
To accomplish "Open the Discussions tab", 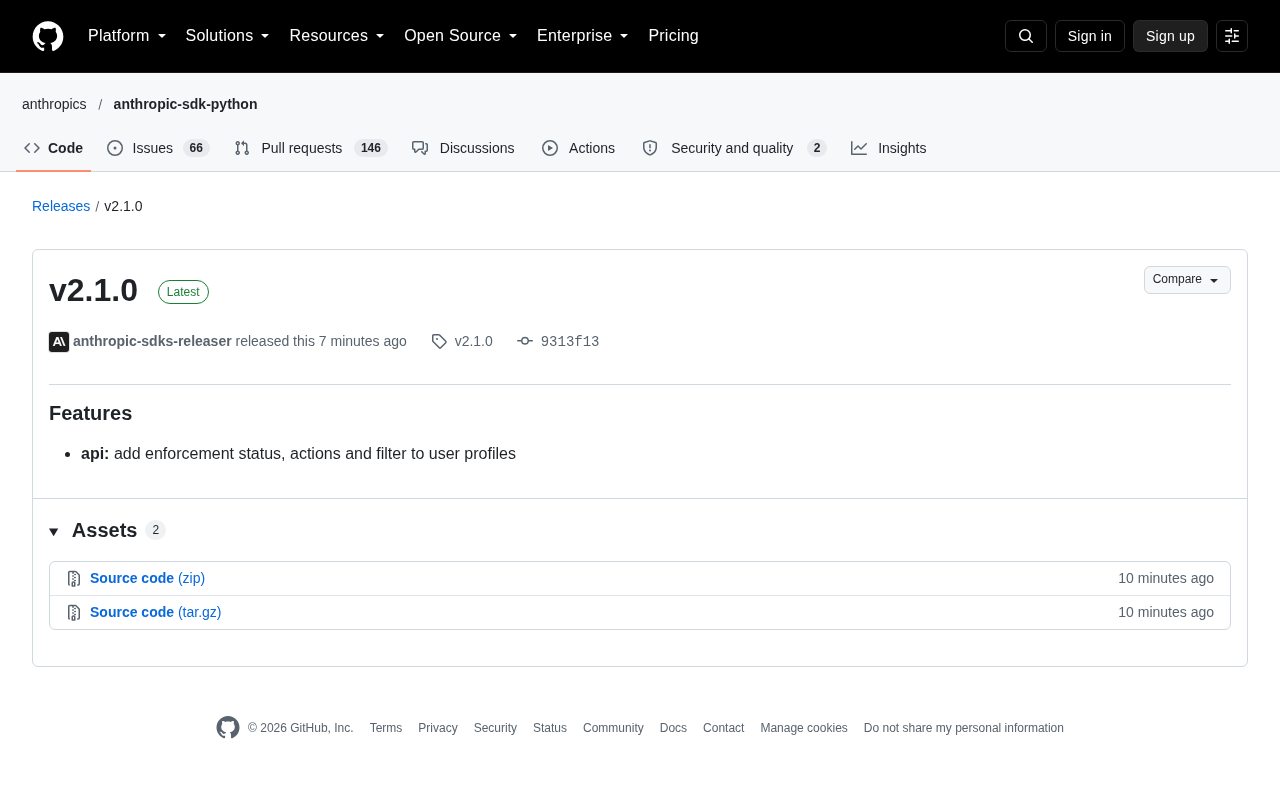I will (463, 148).
